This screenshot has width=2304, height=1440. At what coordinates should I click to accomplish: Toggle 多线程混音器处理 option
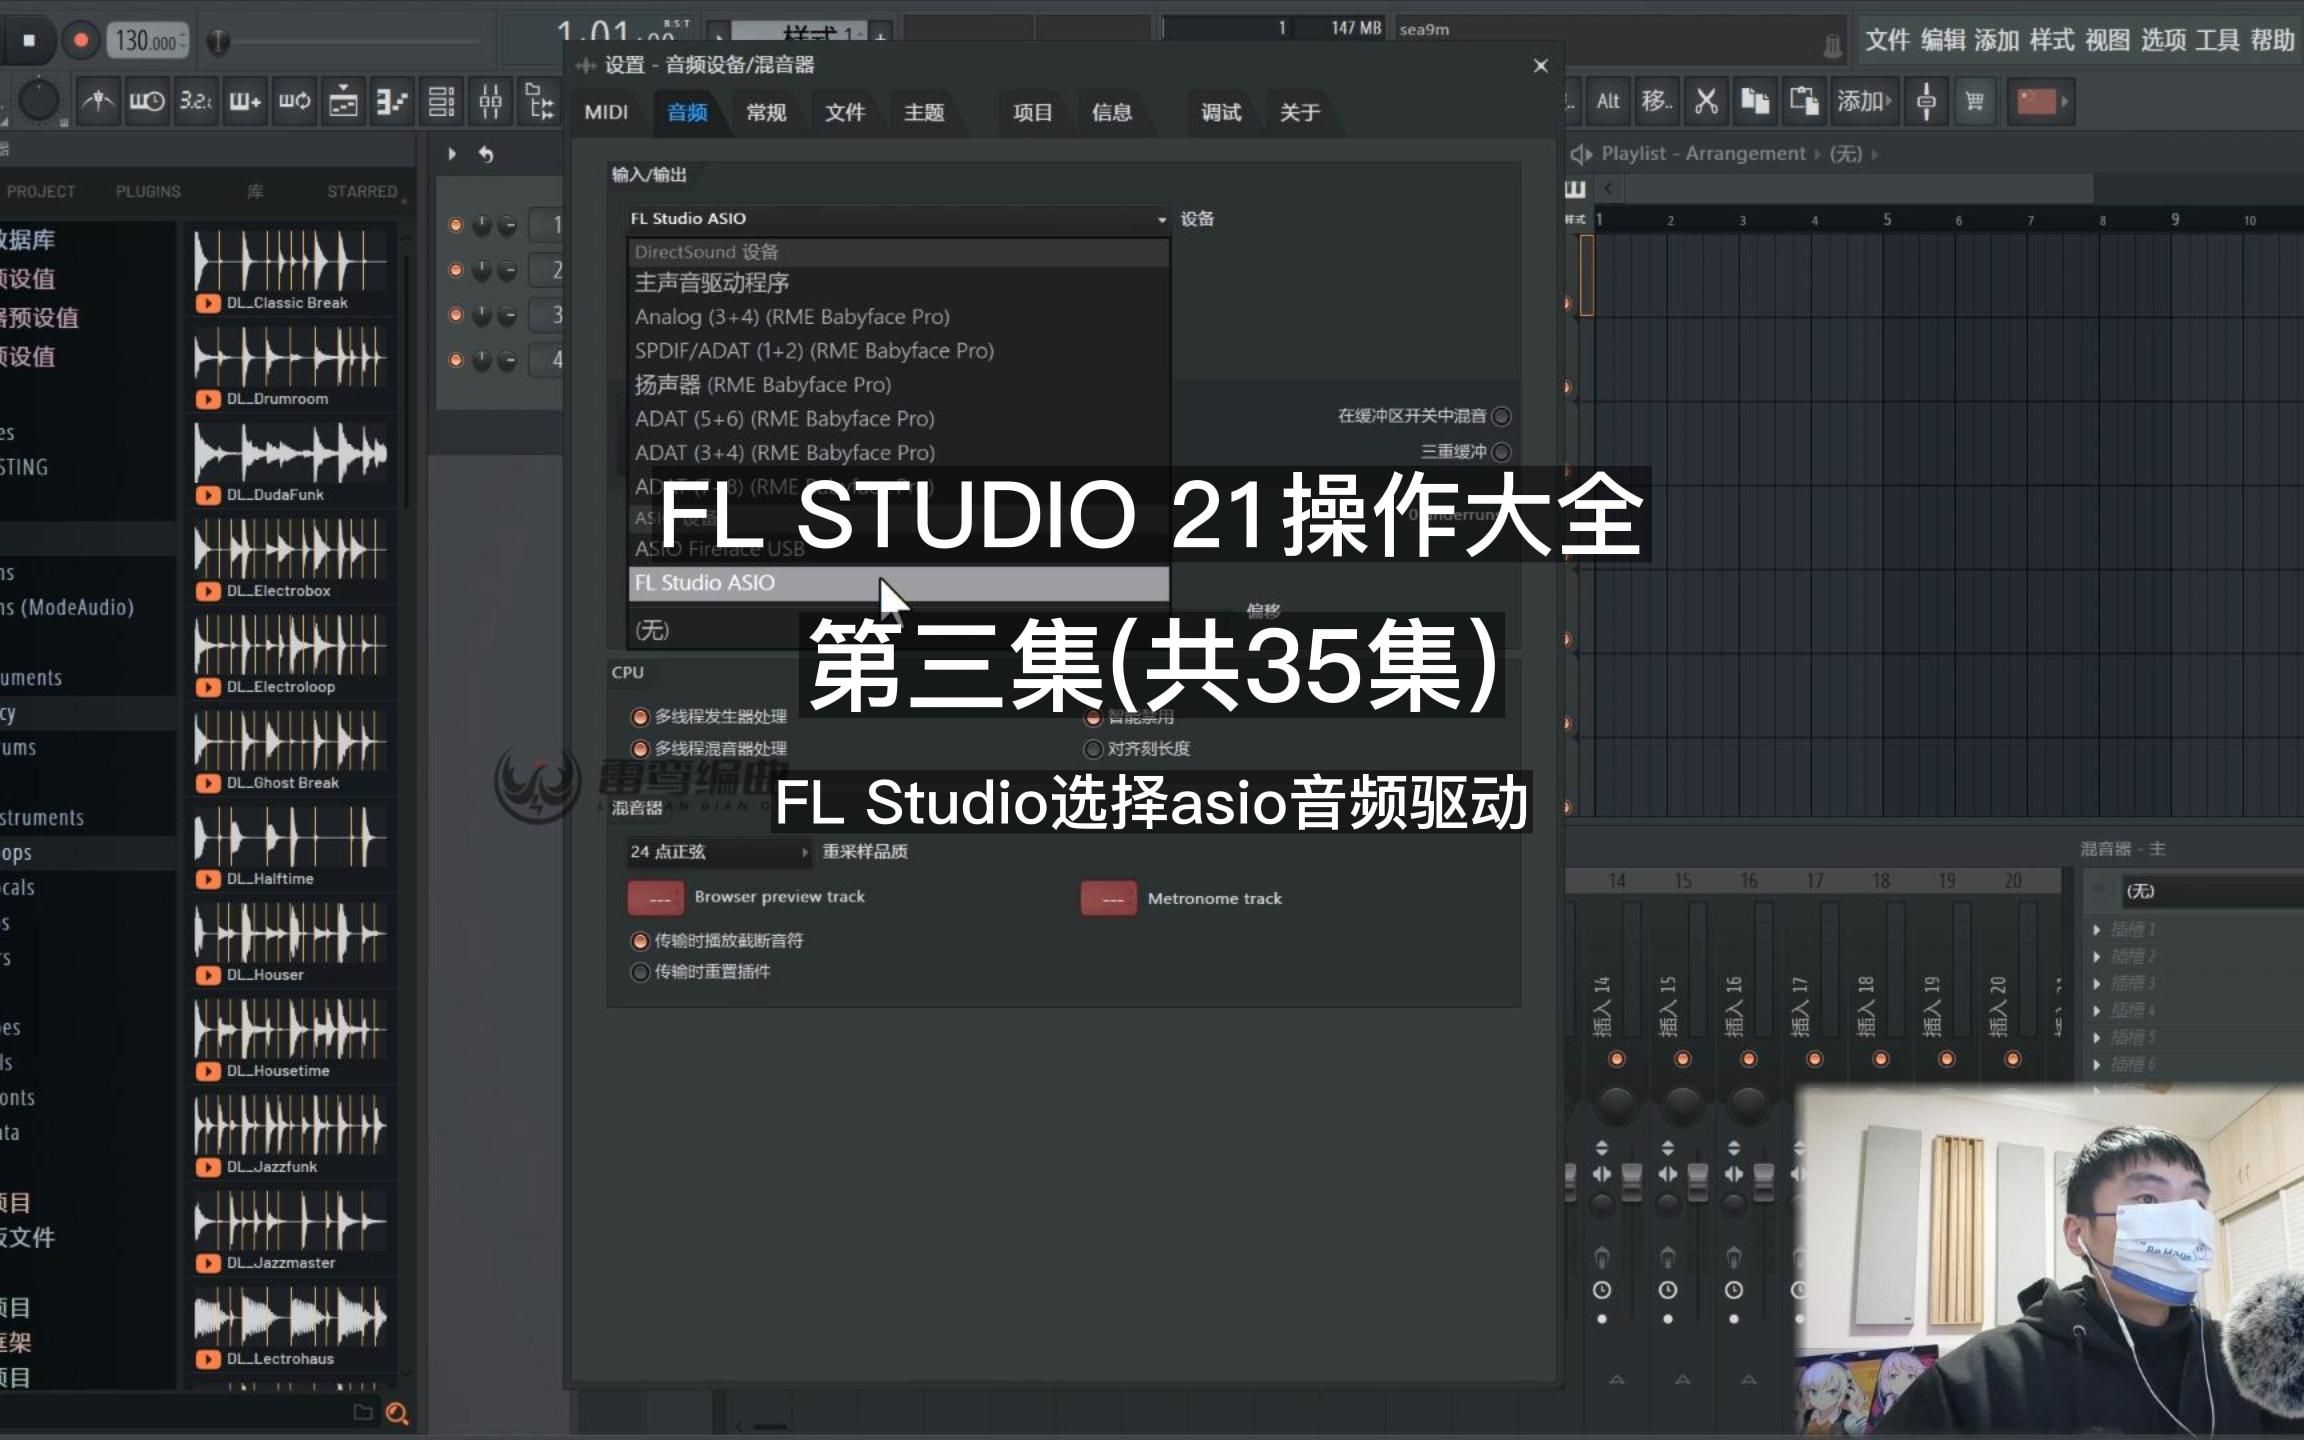[640, 748]
